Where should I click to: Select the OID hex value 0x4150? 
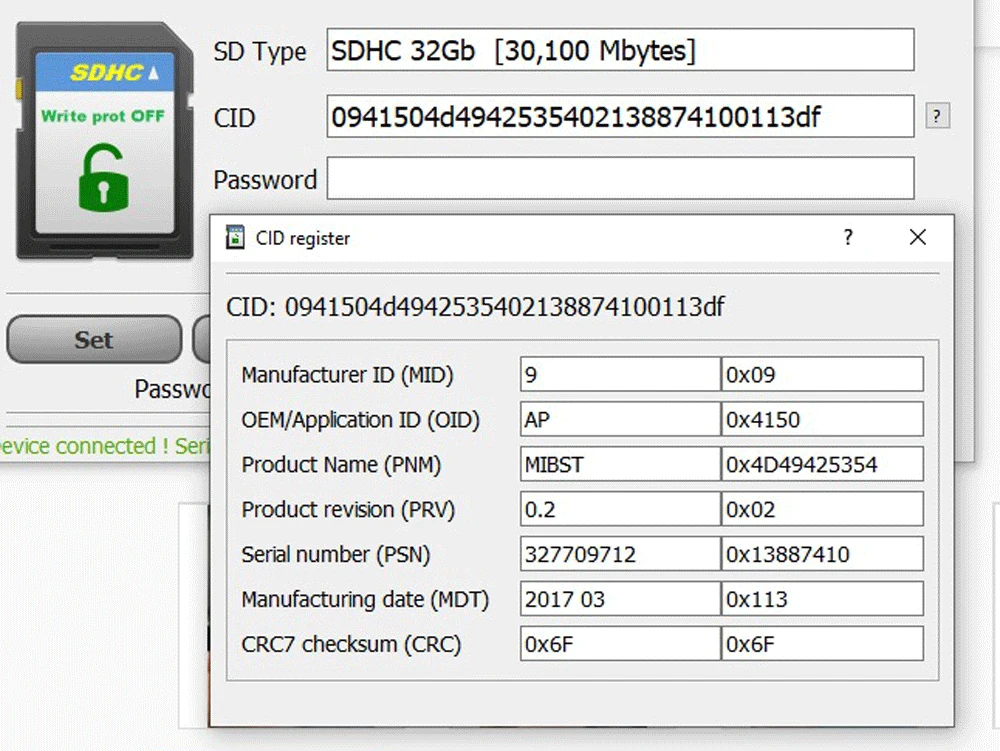pyautogui.click(x=821, y=420)
